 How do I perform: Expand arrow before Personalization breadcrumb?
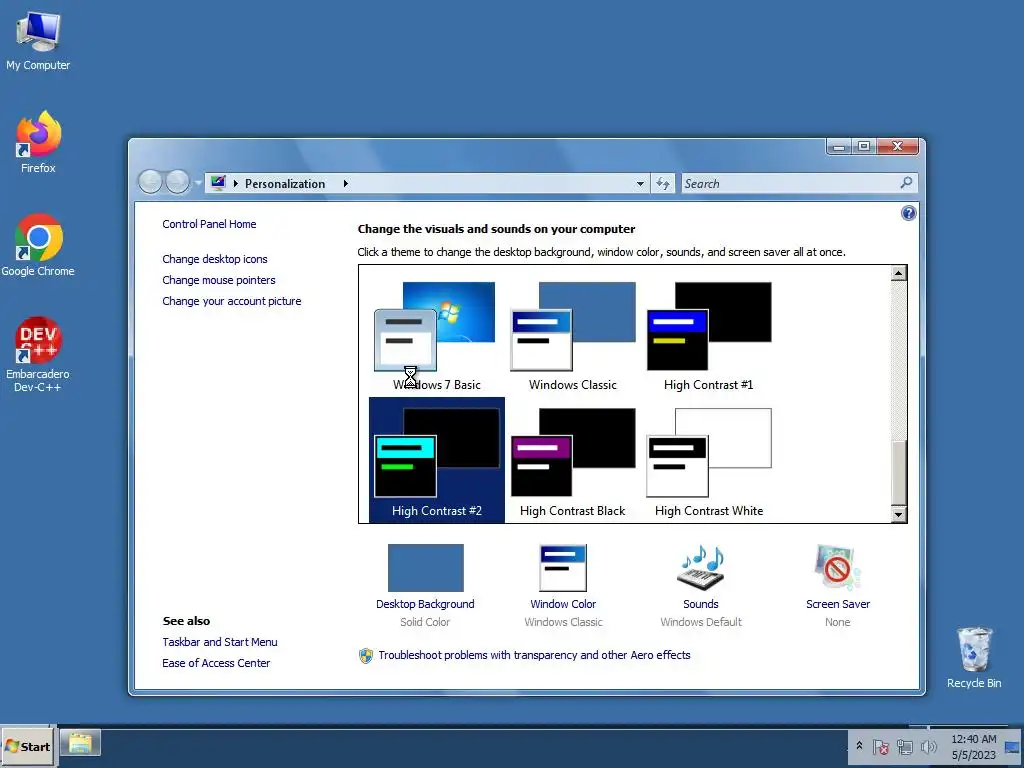(236, 184)
